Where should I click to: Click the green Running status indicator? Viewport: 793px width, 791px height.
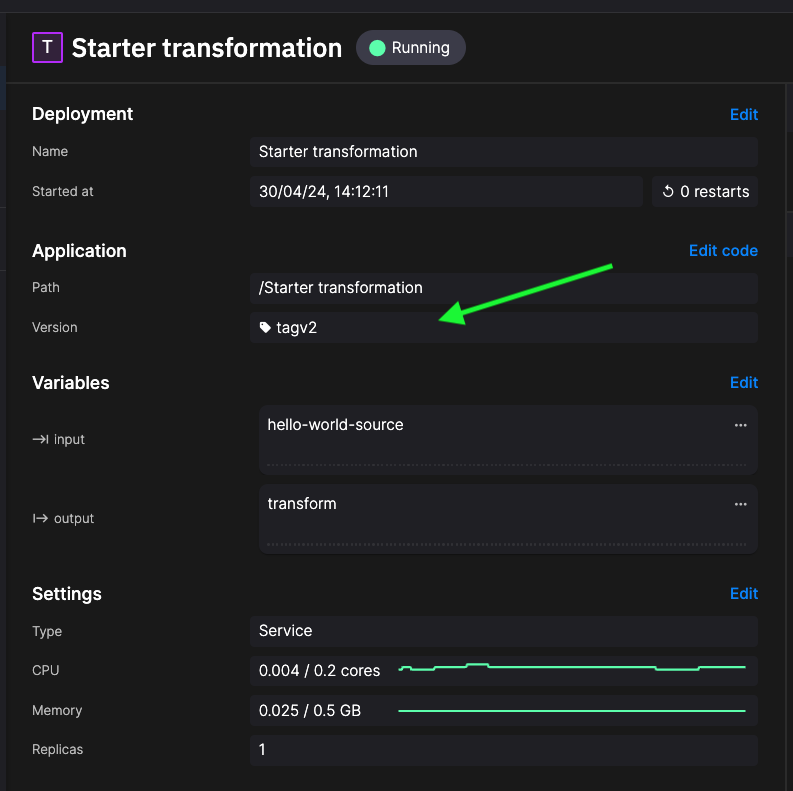pyautogui.click(x=377, y=48)
